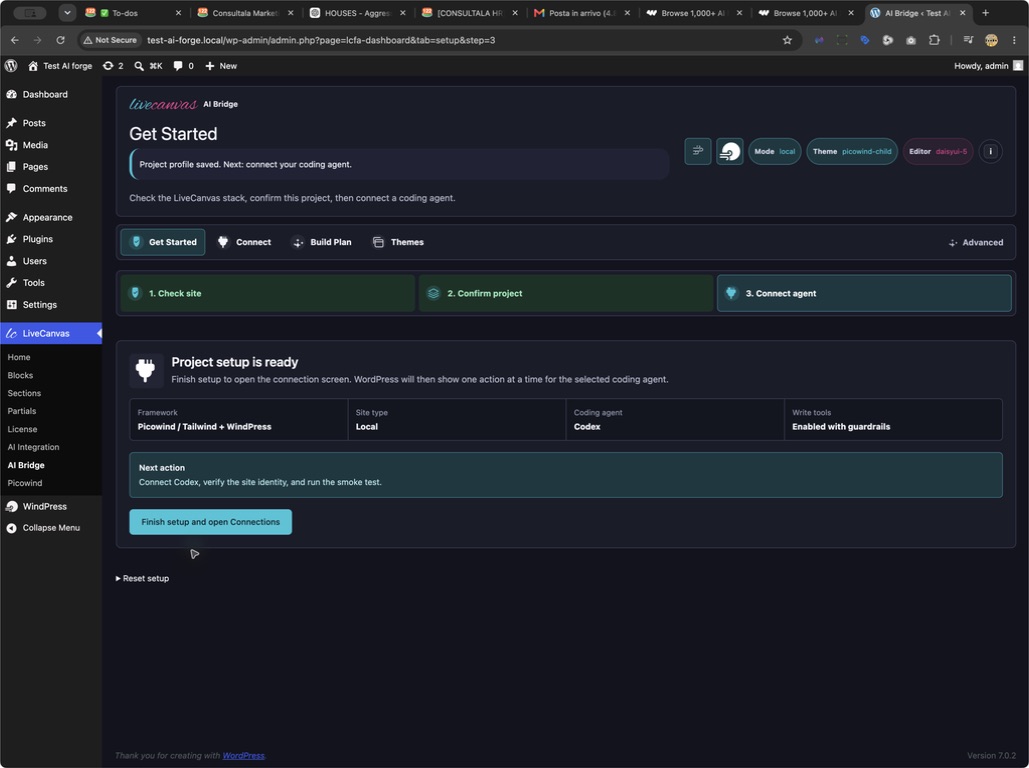Click the WordPress logo in admin bar
This screenshot has width=1029, height=768.
point(10,66)
